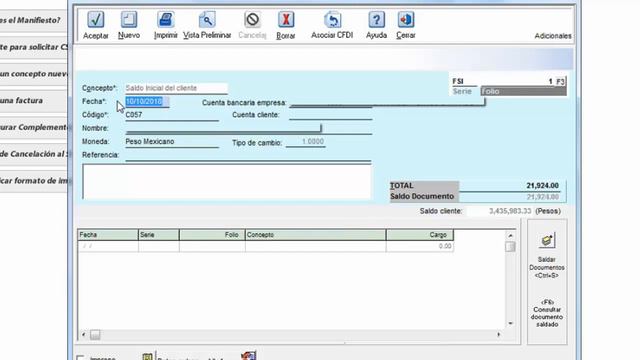The height and width of the screenshot is (360, 640).
Task: Open Asociar CFDI tool
Action: pyautogui.click(x=332, y=20)
